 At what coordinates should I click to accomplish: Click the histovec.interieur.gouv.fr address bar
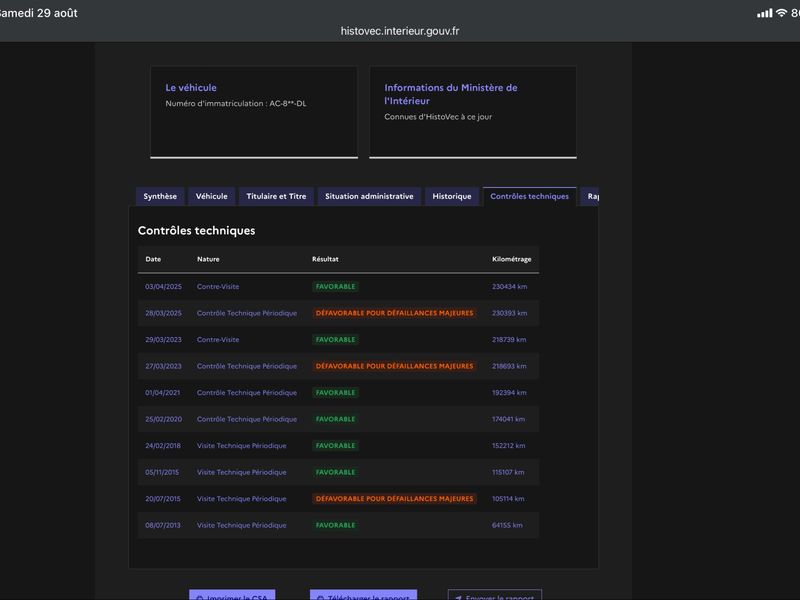[x=399, y=31]
